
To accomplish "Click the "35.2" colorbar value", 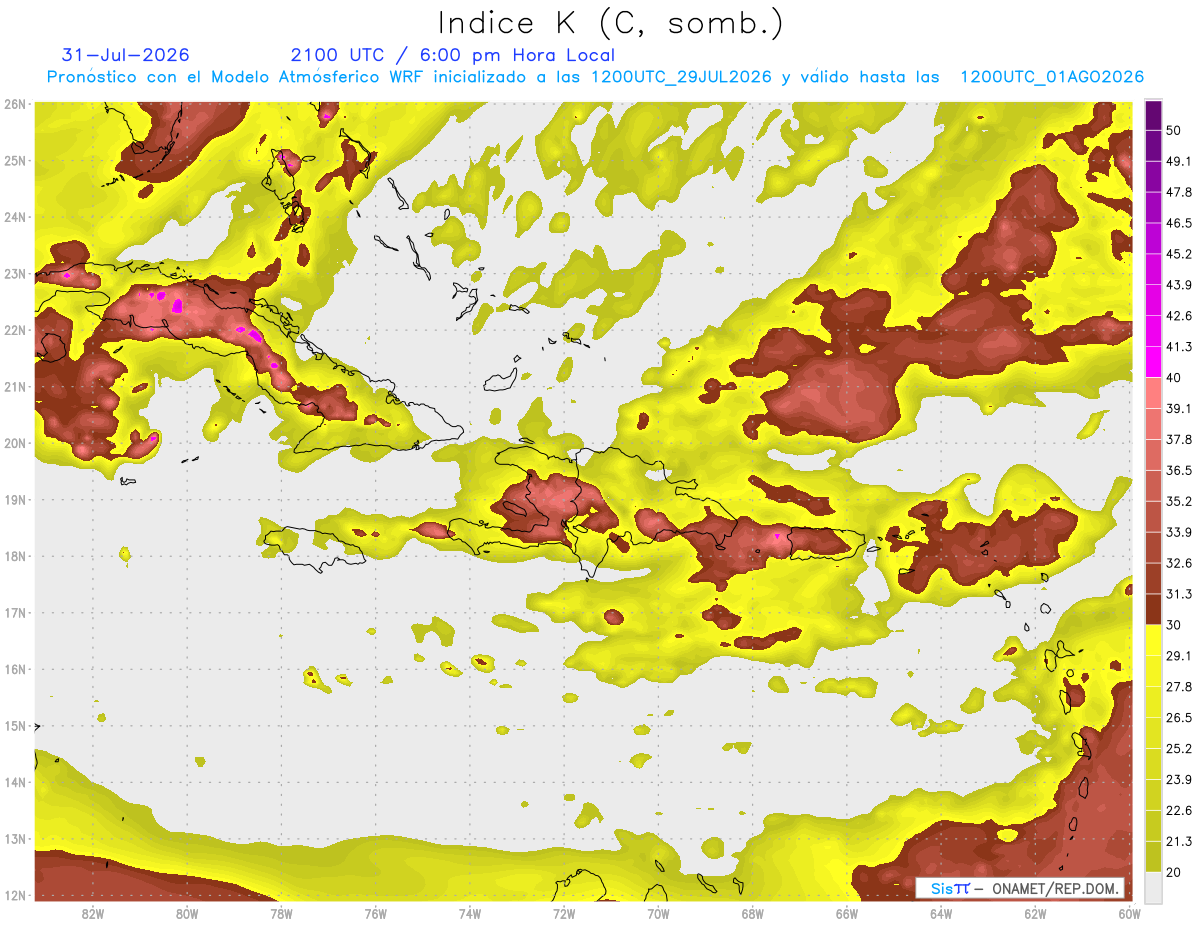I will coord(1179,501).
